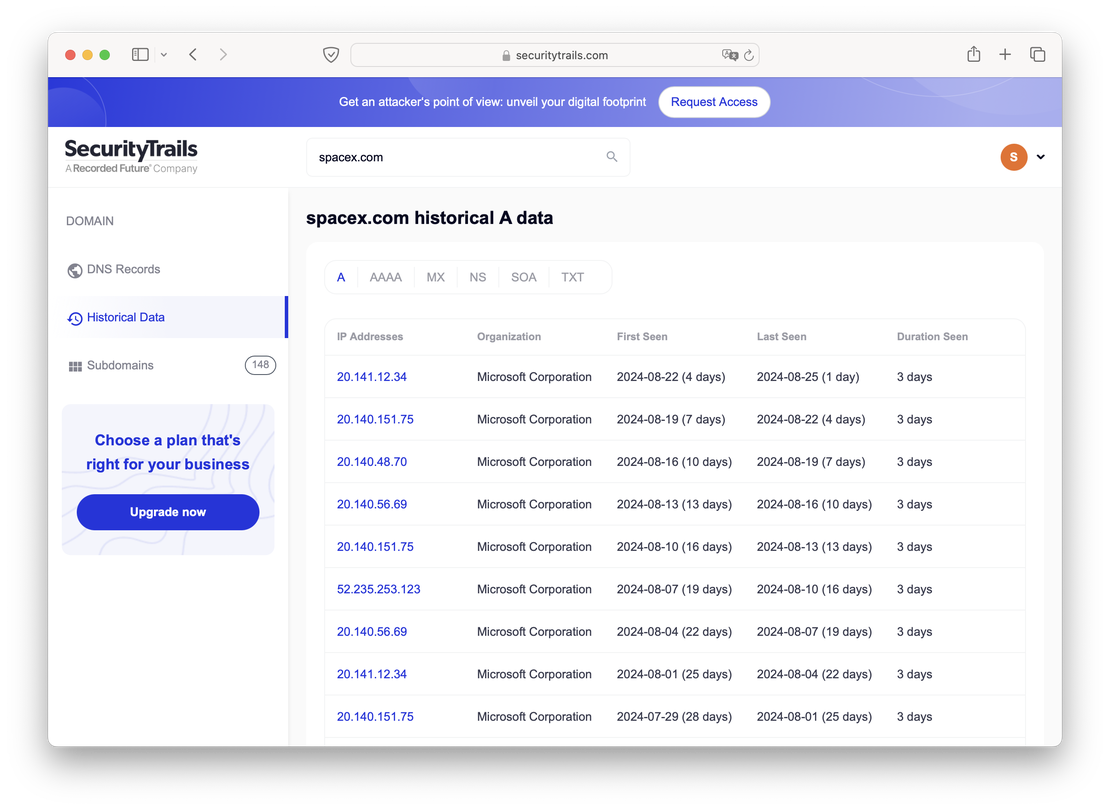
Task: Toggle the browser sidebar icon
Action: [140, 54]
